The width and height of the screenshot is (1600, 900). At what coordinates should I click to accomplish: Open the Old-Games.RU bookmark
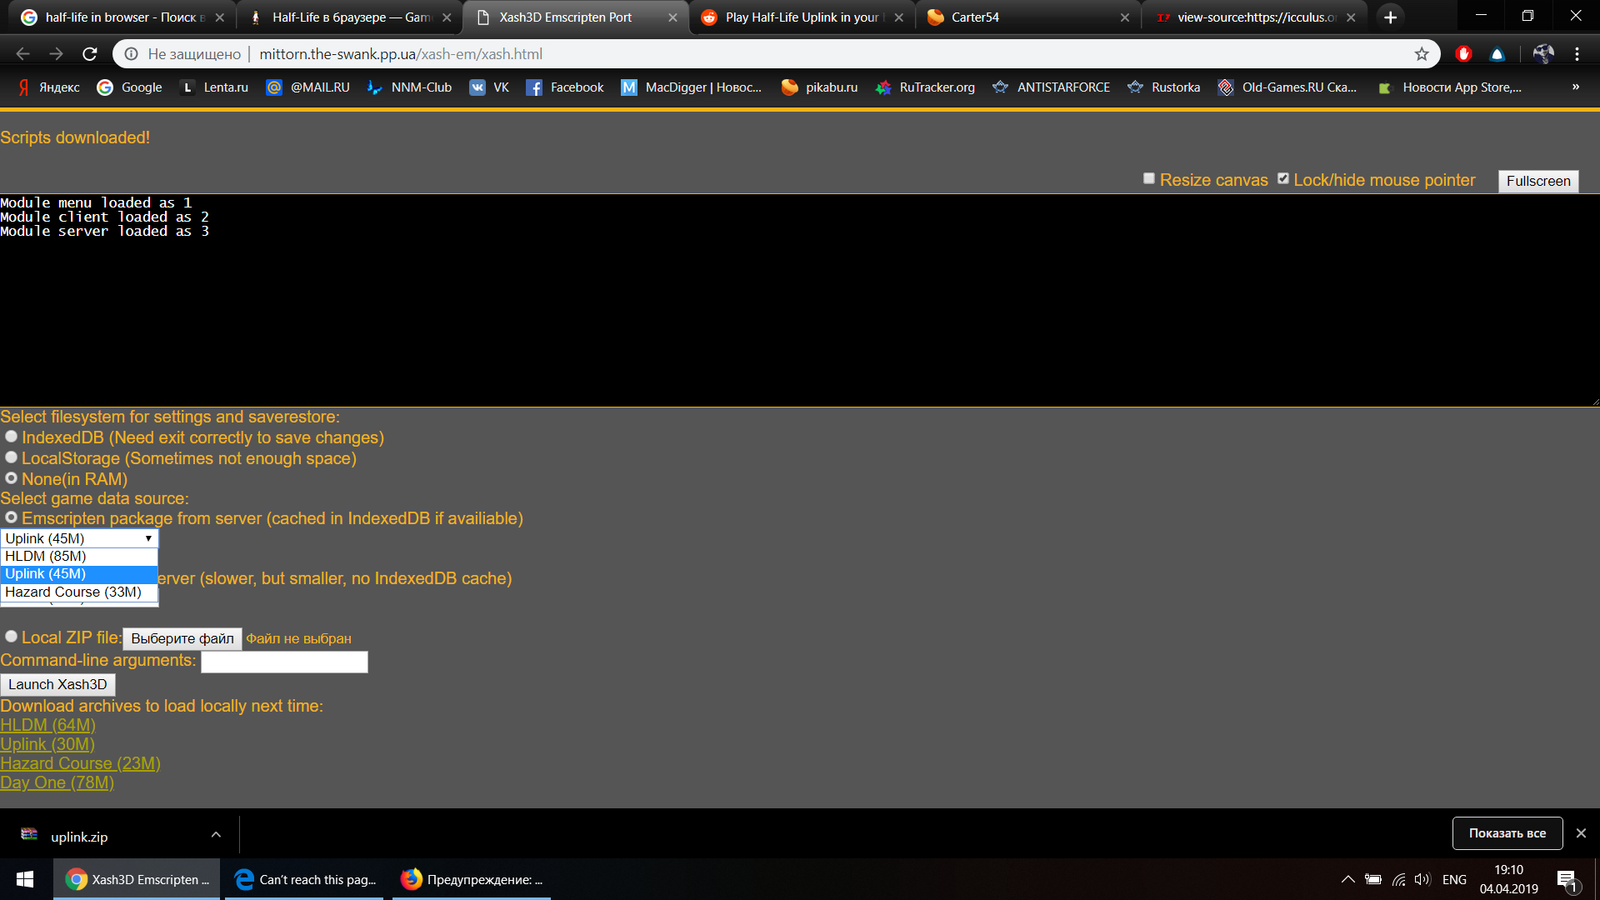click(x=1287, y=88)
